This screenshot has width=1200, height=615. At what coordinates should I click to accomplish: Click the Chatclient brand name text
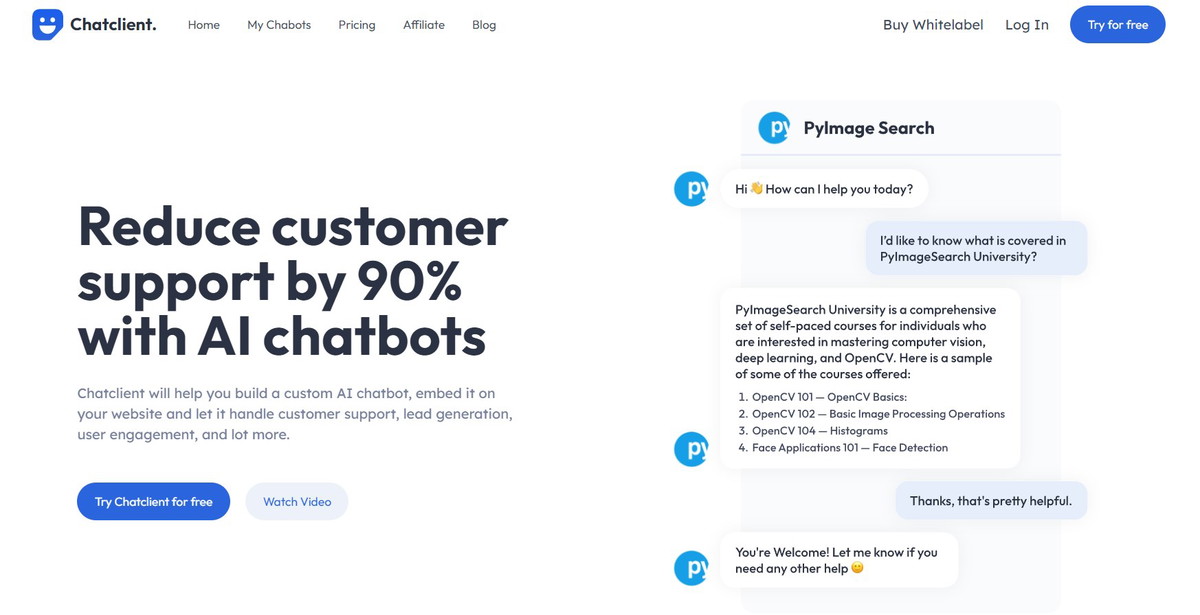click(113, 25)
